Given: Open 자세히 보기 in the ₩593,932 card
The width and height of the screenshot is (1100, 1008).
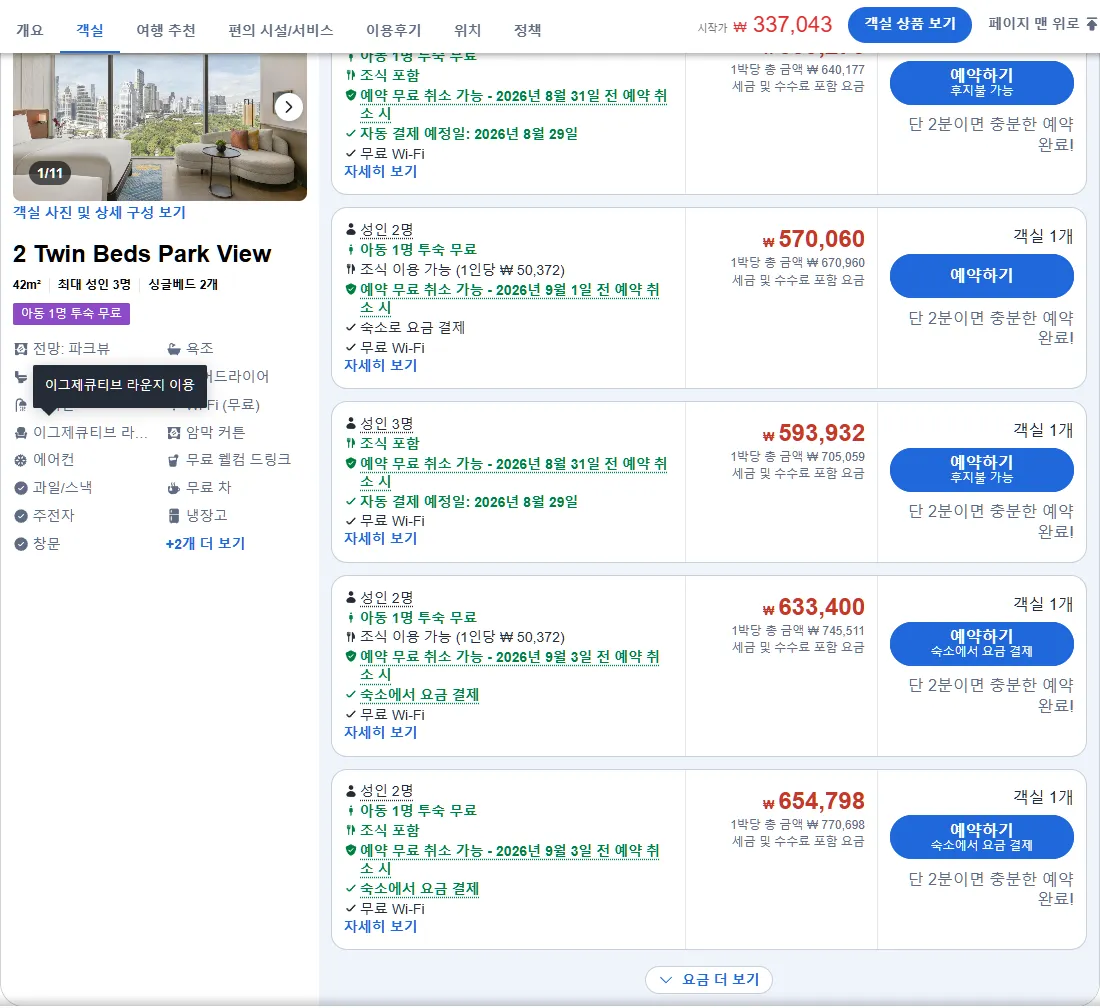Looking at the screenshot, I should (380, 539).
